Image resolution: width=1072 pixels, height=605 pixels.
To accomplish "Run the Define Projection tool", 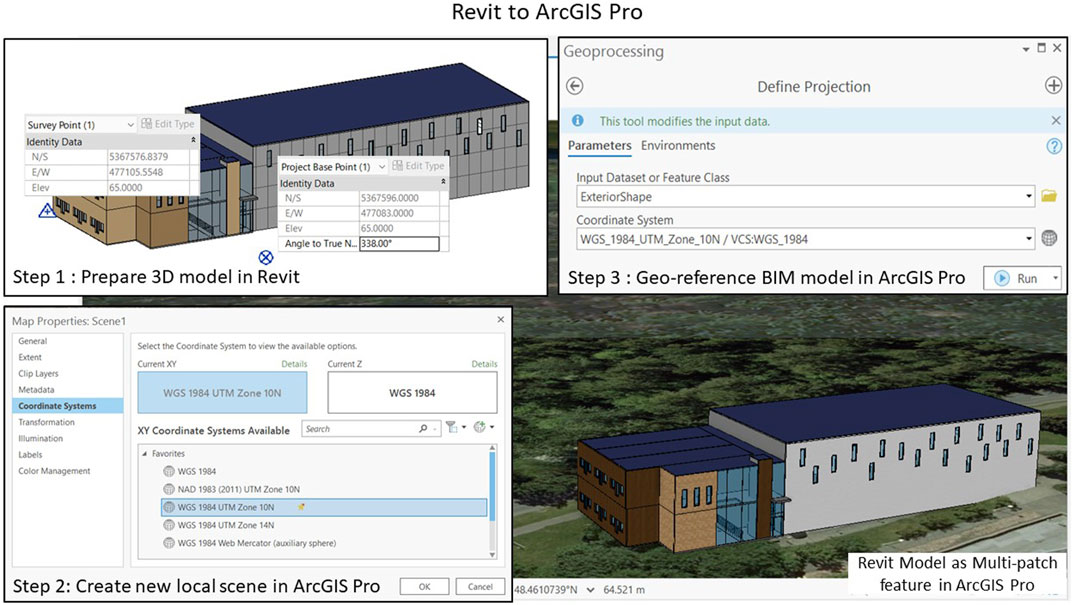I will point(1017,278).
